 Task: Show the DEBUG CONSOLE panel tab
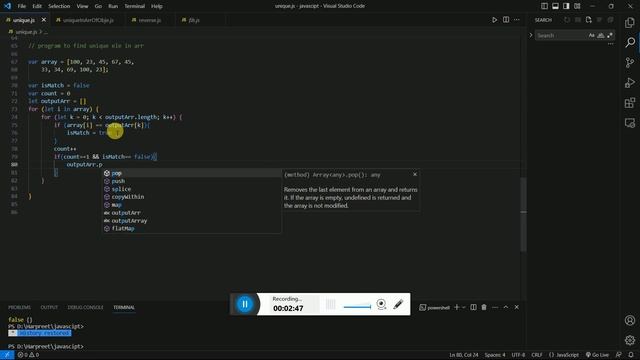click(x=85, y=307)
